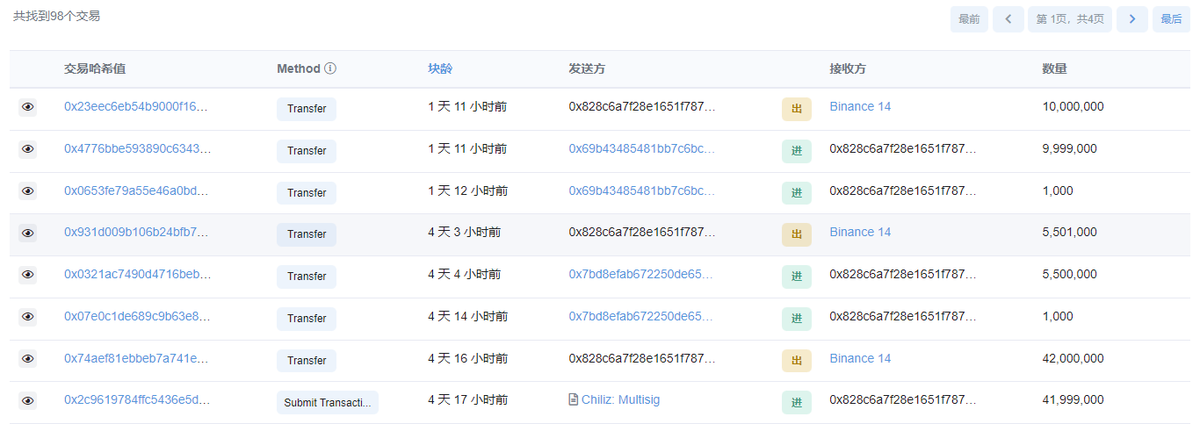Click the 进 badge in 9,999,000 row
1200x424 pixels.
(796, 150)
